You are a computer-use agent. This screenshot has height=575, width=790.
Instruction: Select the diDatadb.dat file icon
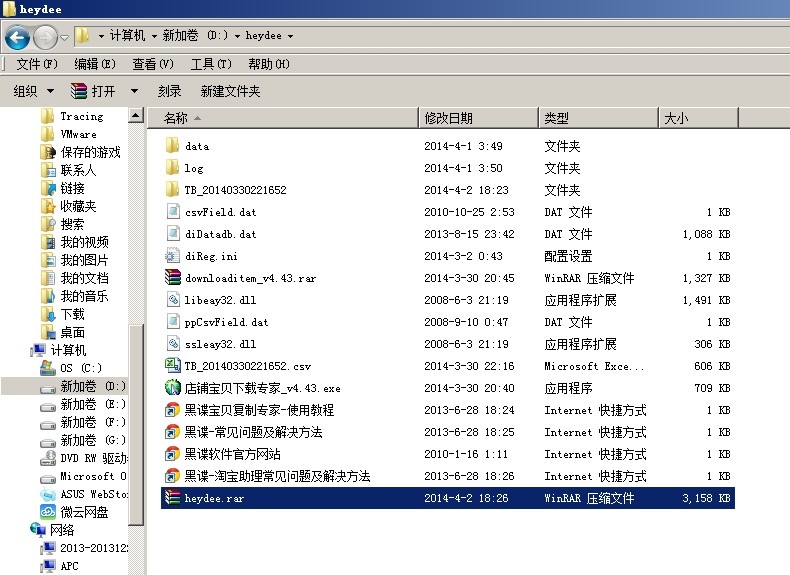point(173,234)
